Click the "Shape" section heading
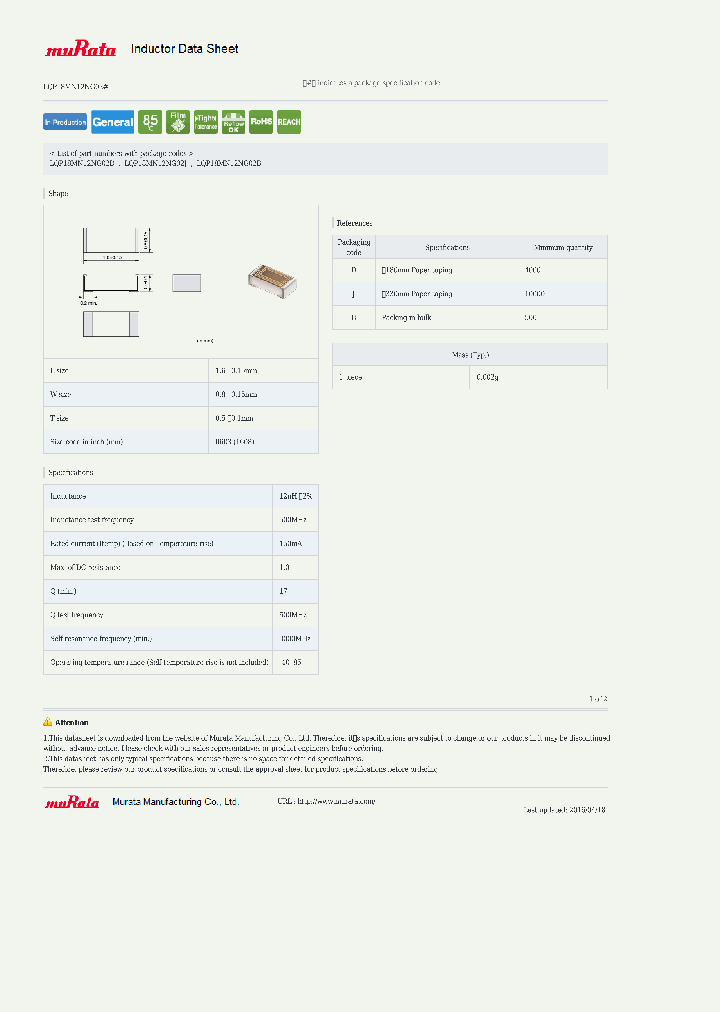720x1012 pixels. (x=58, y=194)
